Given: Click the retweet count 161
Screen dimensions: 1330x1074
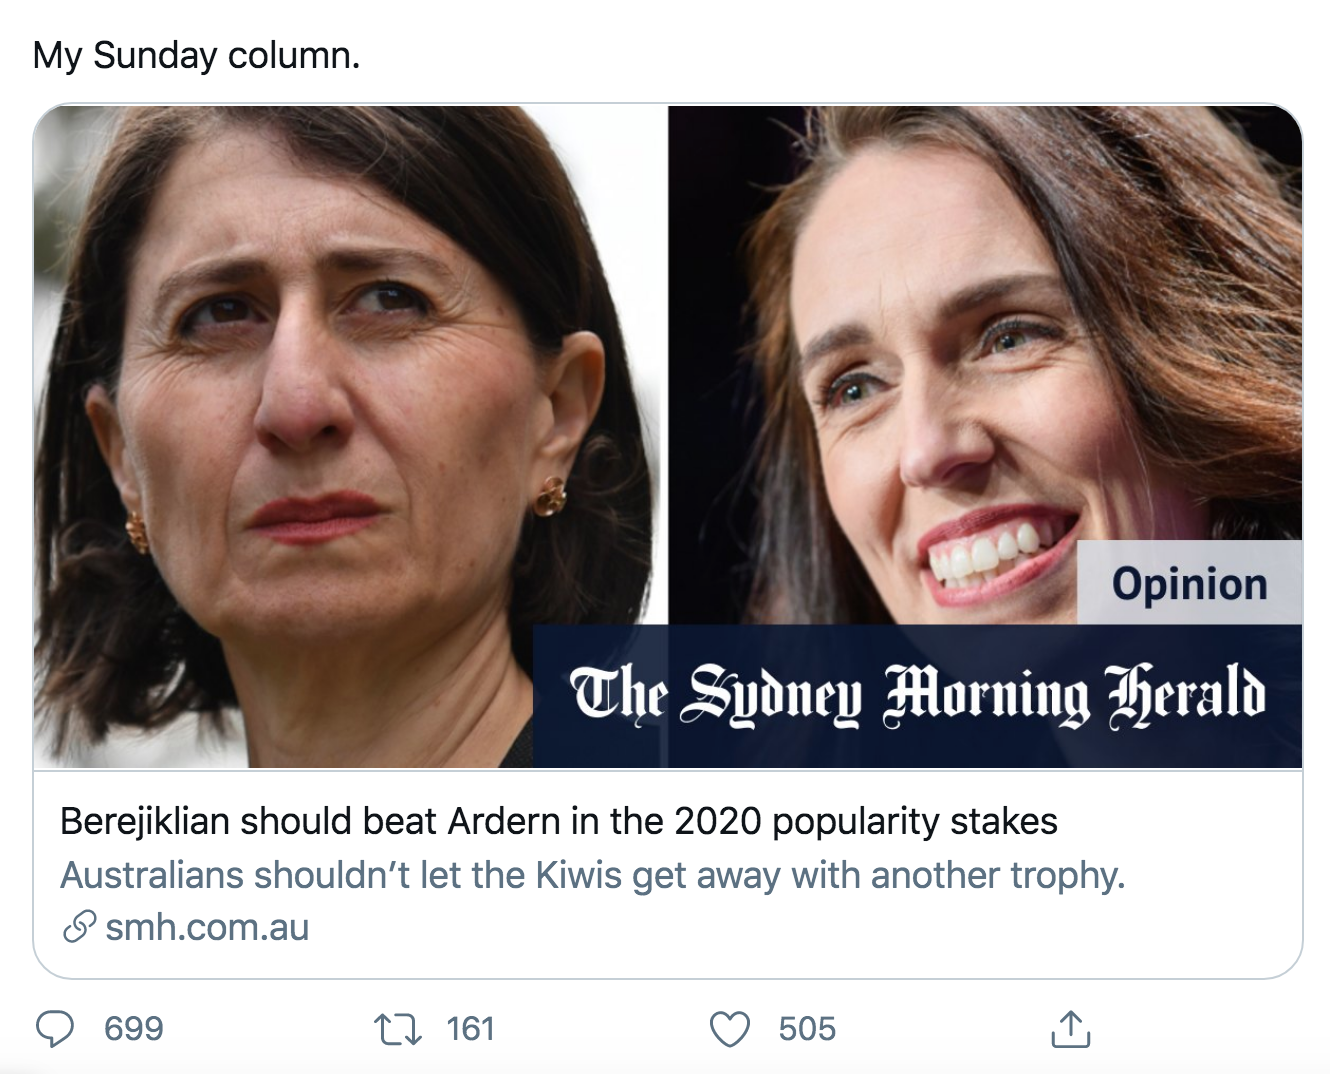Looking at the screenshot, I should [470, 1028].
